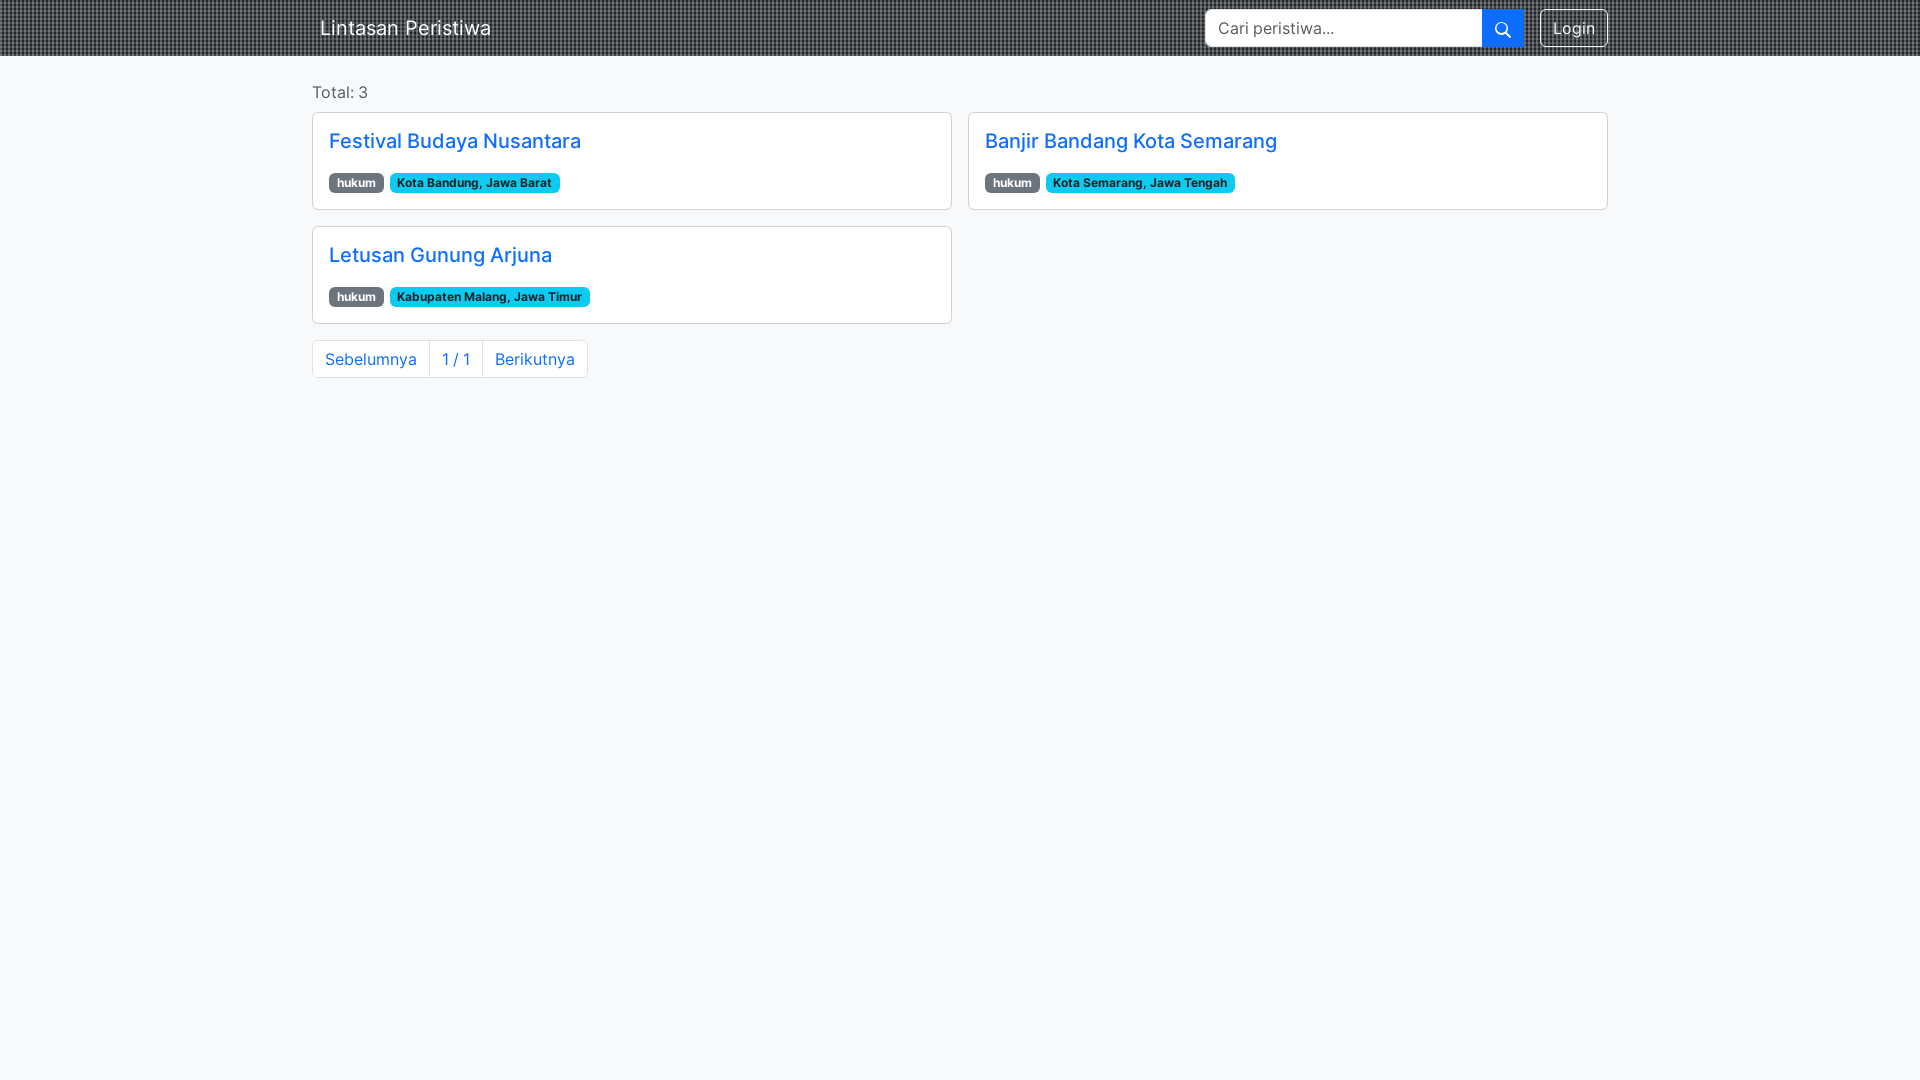Click the hukum badge on Festival Budaya card
The width and height of the screenshot is (1920, 1080).
356,183
